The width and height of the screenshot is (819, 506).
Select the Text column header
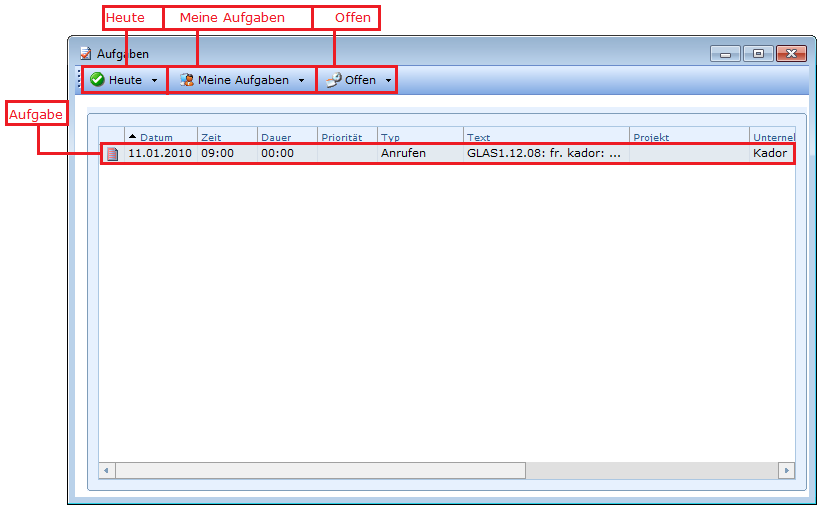pyautogui.click(x=545, y=137)
